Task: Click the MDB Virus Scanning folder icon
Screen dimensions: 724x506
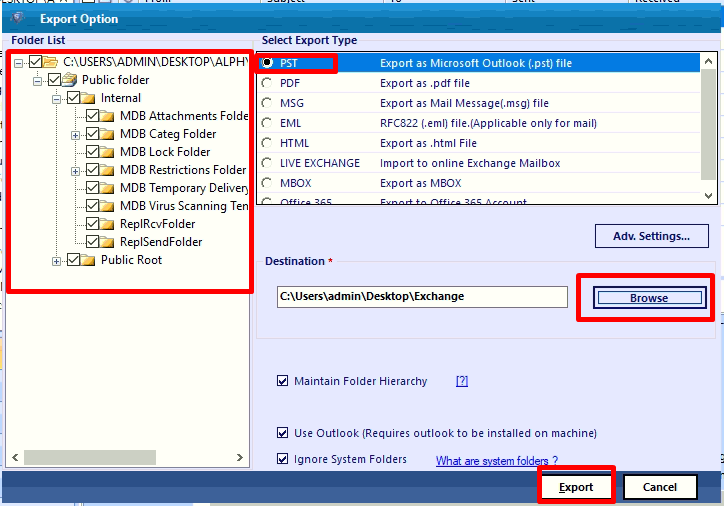Action: click(x=107, y=206)
